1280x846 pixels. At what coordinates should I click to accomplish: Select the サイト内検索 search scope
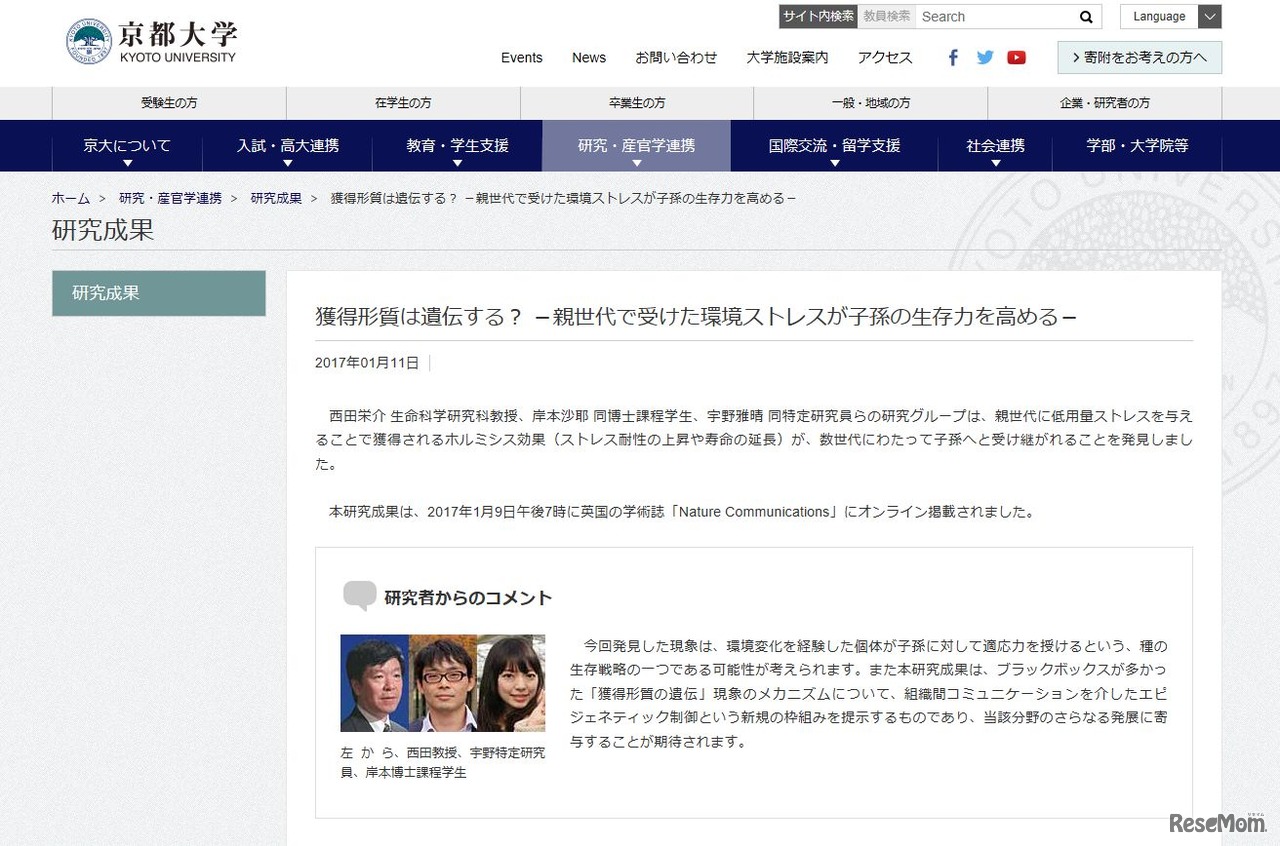tap(817, 16)
